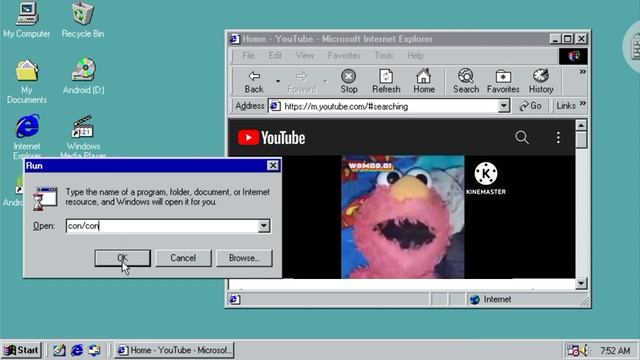Click the Links toolbar label
640x360 pixels.
click(566, 106)
